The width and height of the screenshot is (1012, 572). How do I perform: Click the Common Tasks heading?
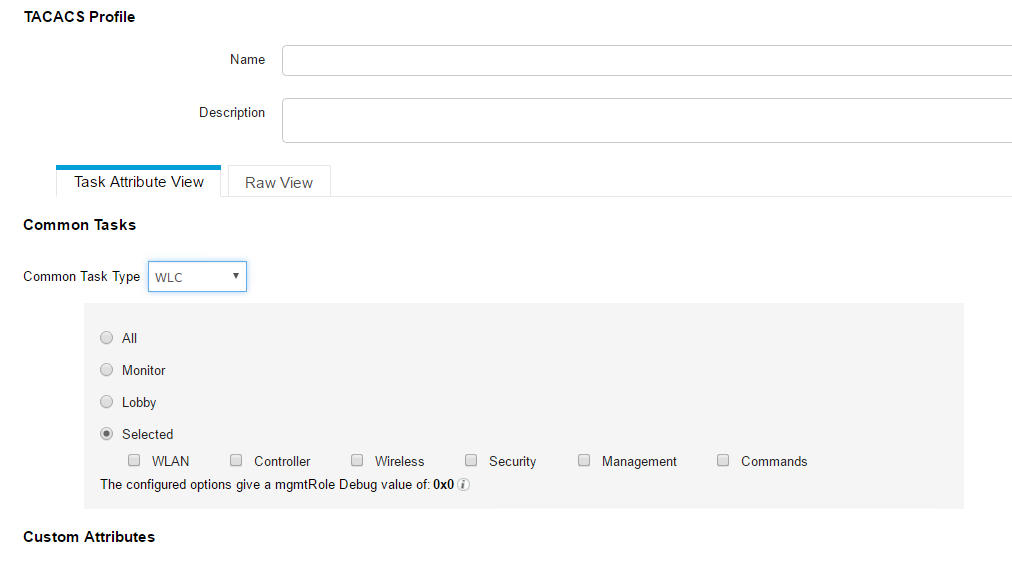(79, 225)
